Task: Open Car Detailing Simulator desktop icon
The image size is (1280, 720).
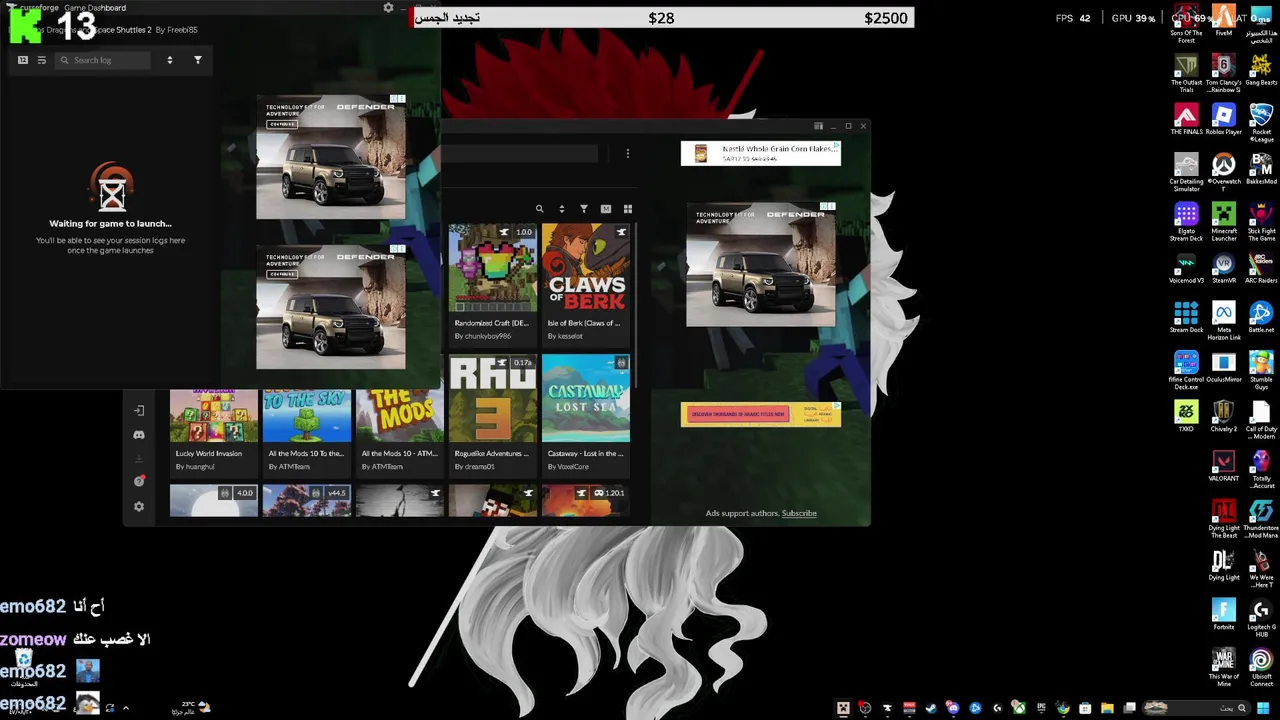Action: tap(1186, 173)
